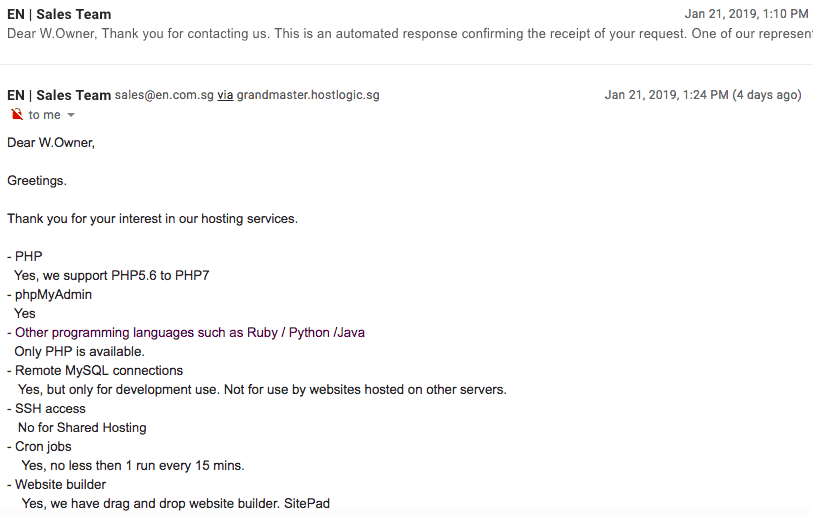813x517 pixels.
Task: Click sender name in the 1:24 PM message
Action: point(59,95)
